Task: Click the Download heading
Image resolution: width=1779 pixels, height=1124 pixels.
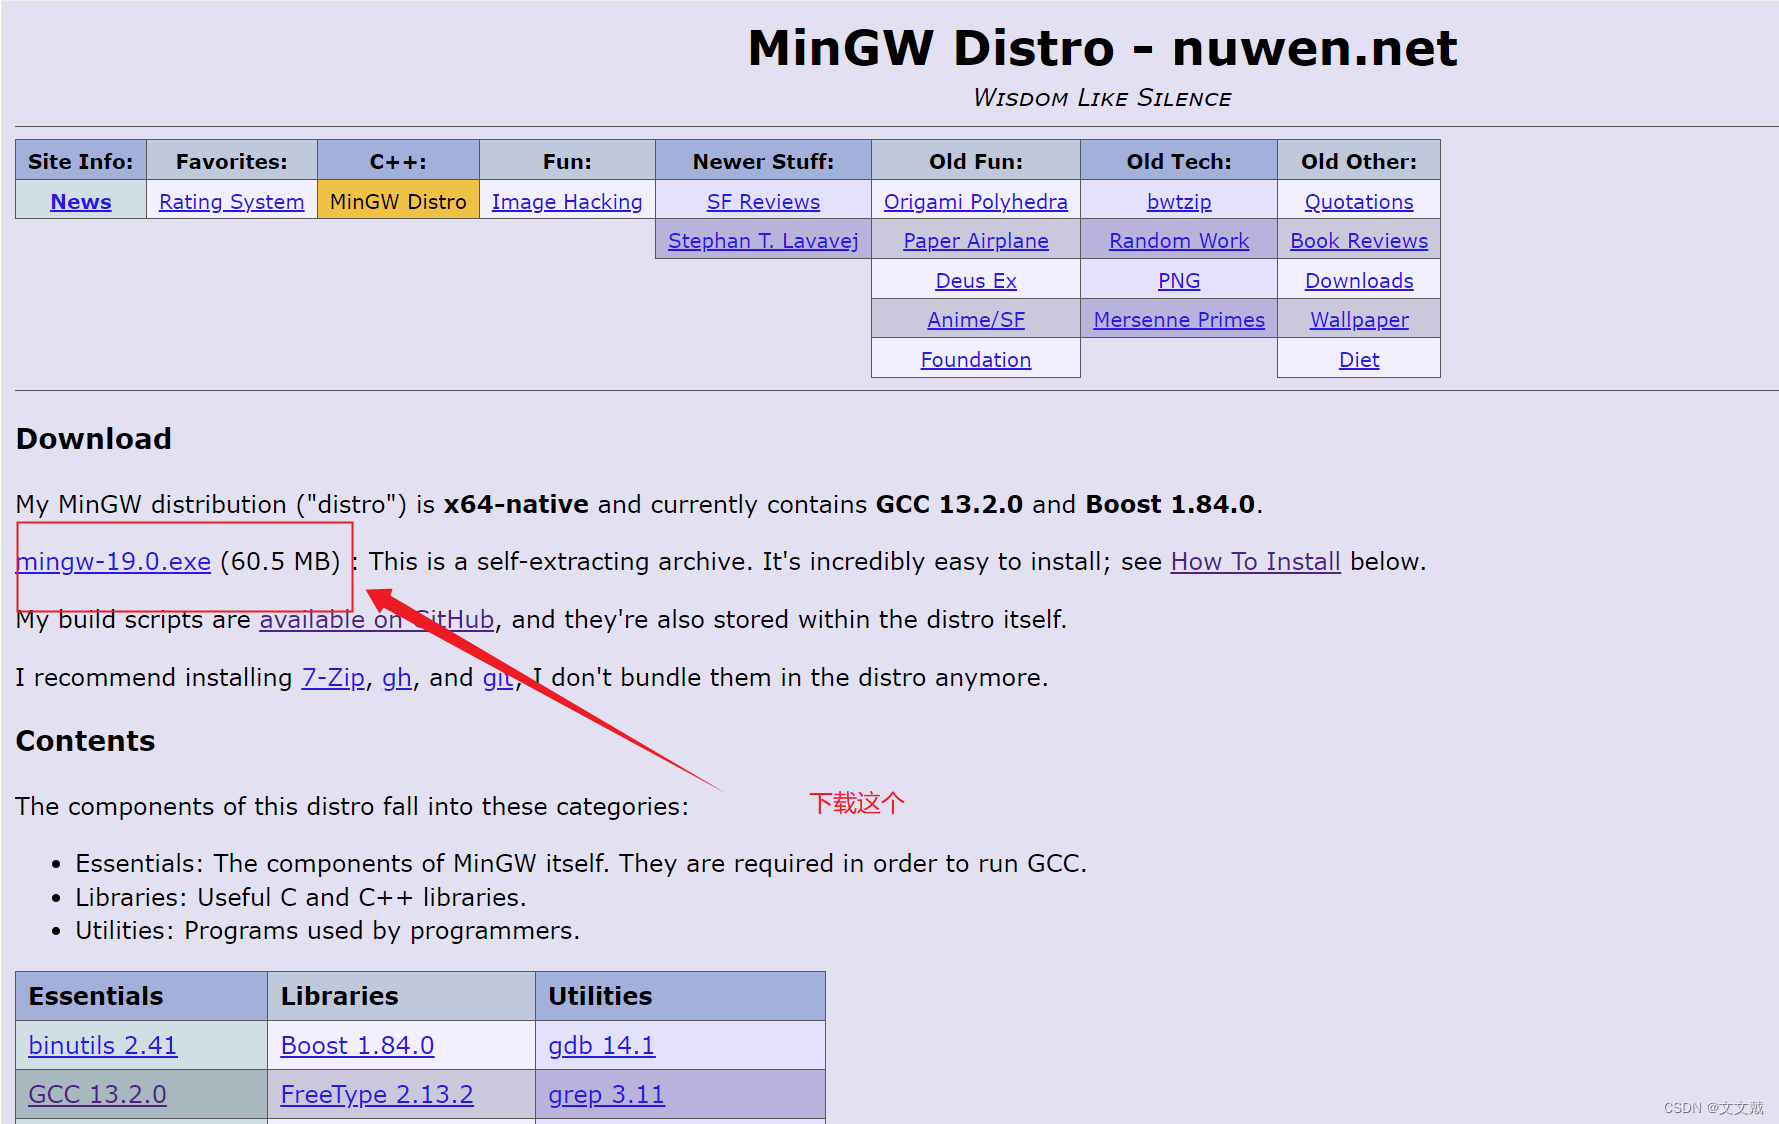Action: (x=94, y=438)
